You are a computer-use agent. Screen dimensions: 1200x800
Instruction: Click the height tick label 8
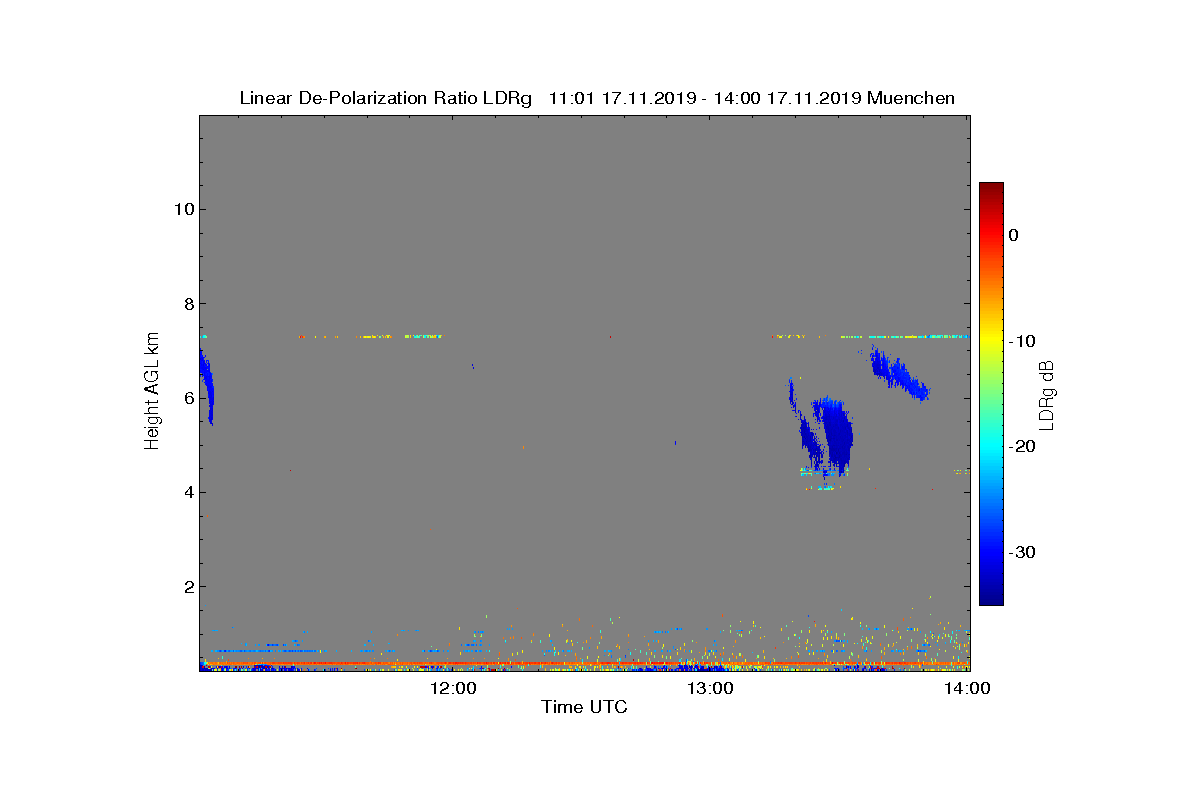coord(187,303)
